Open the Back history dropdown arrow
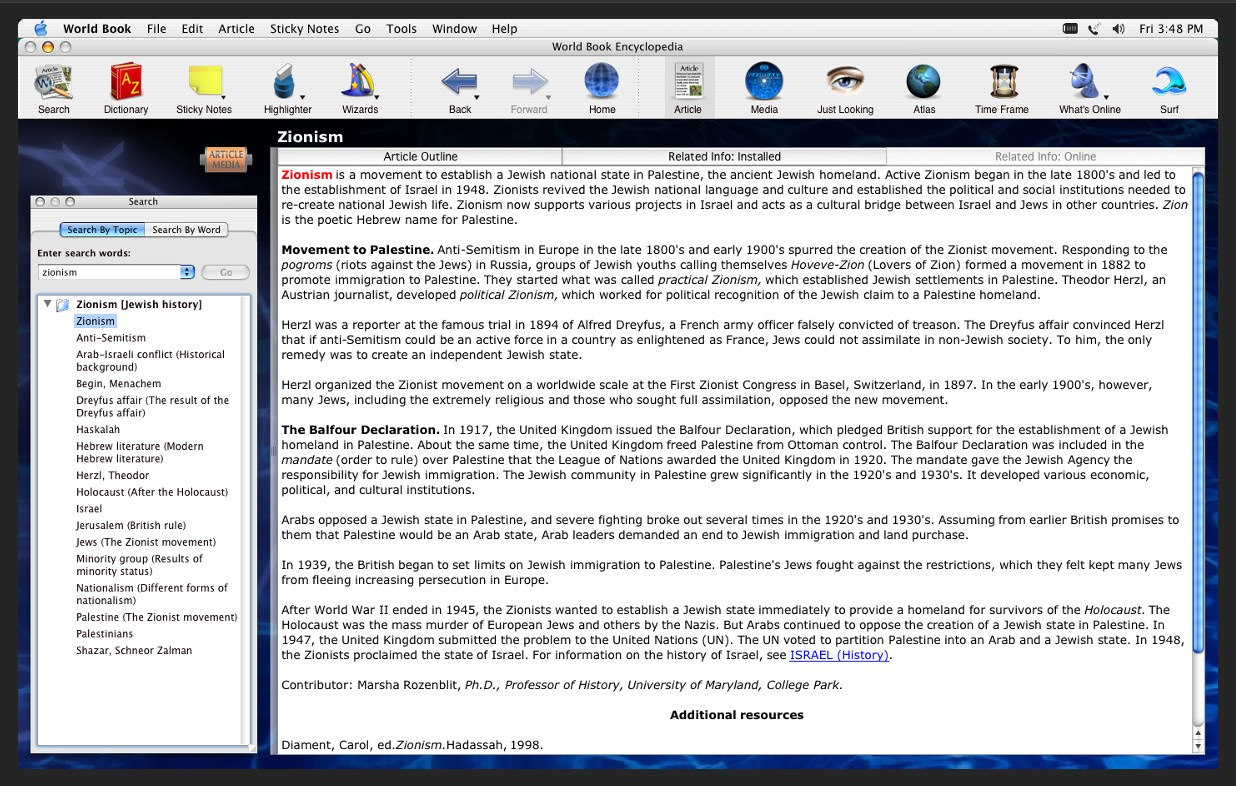This screenshot has height=786, width=1236. pos(478,97)
